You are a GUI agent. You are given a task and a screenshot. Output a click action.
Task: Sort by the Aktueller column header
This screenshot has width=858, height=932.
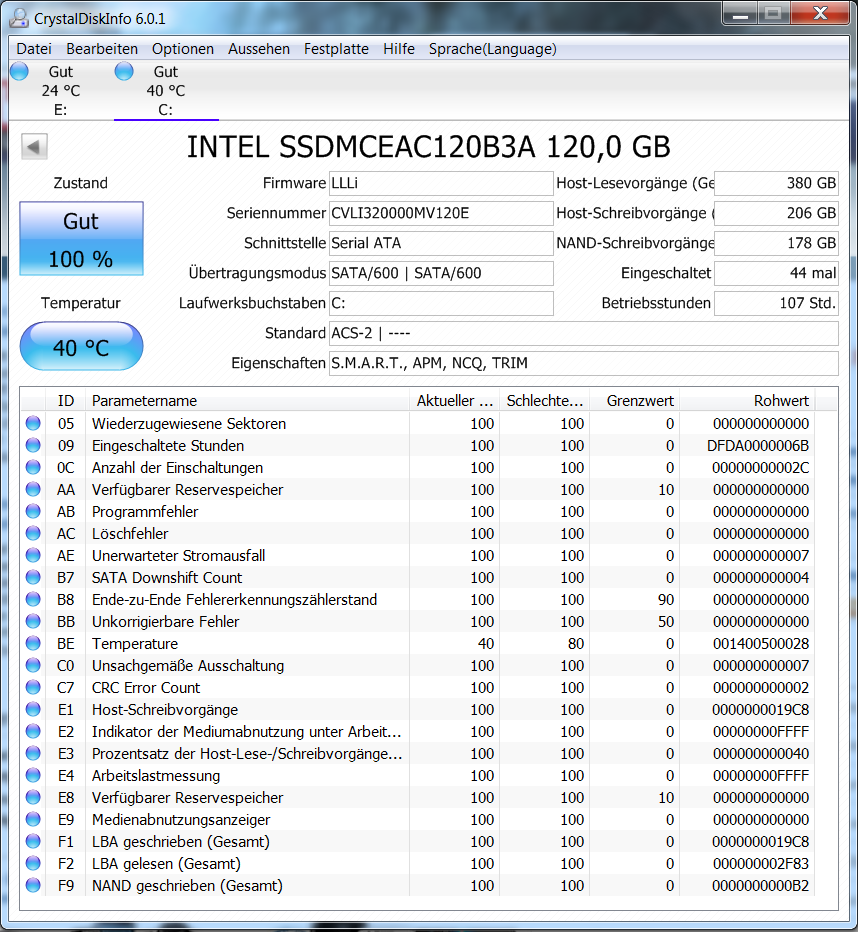point(455,401)
